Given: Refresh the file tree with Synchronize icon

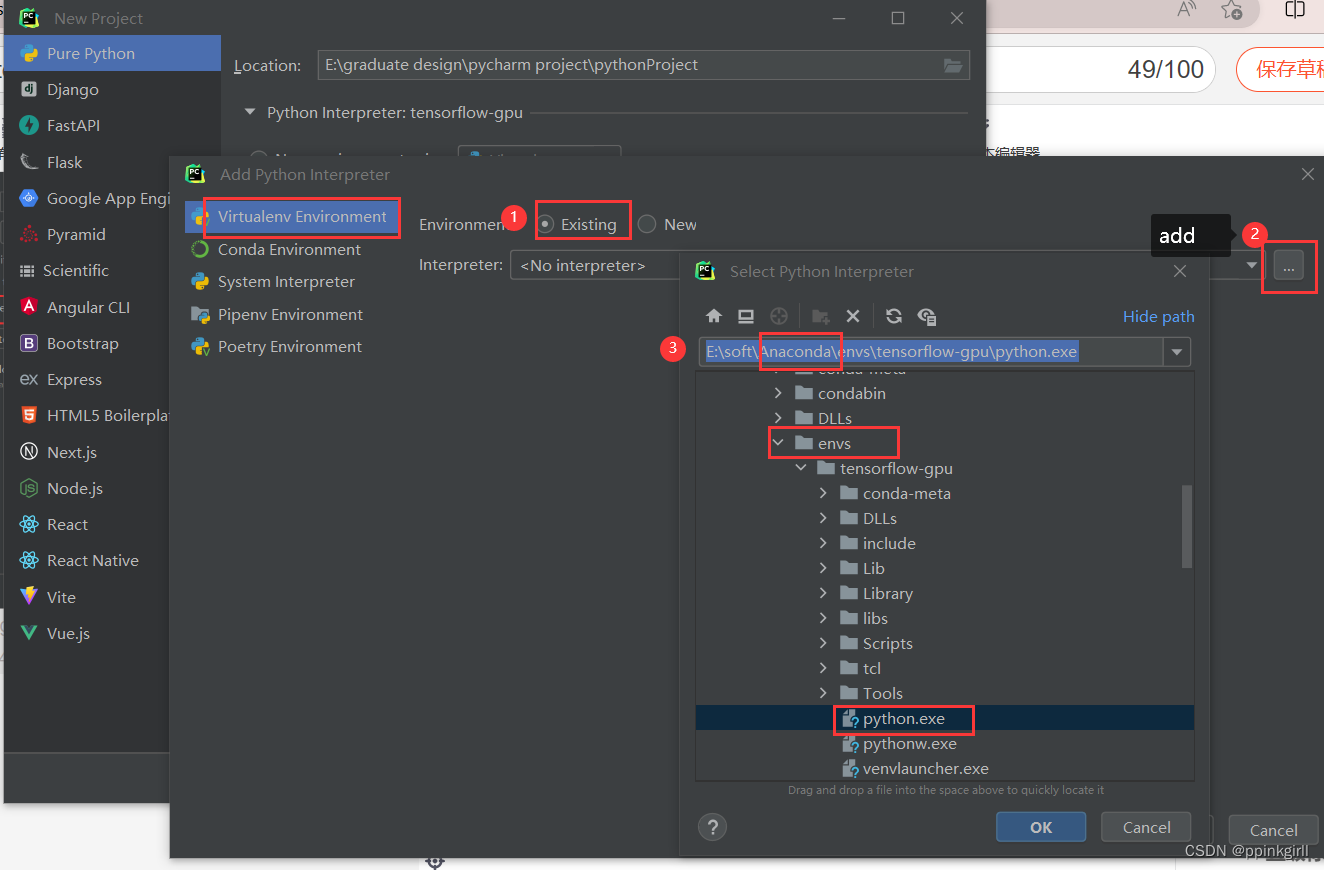Looking at the screenshot, I should (x=894, y=316).
